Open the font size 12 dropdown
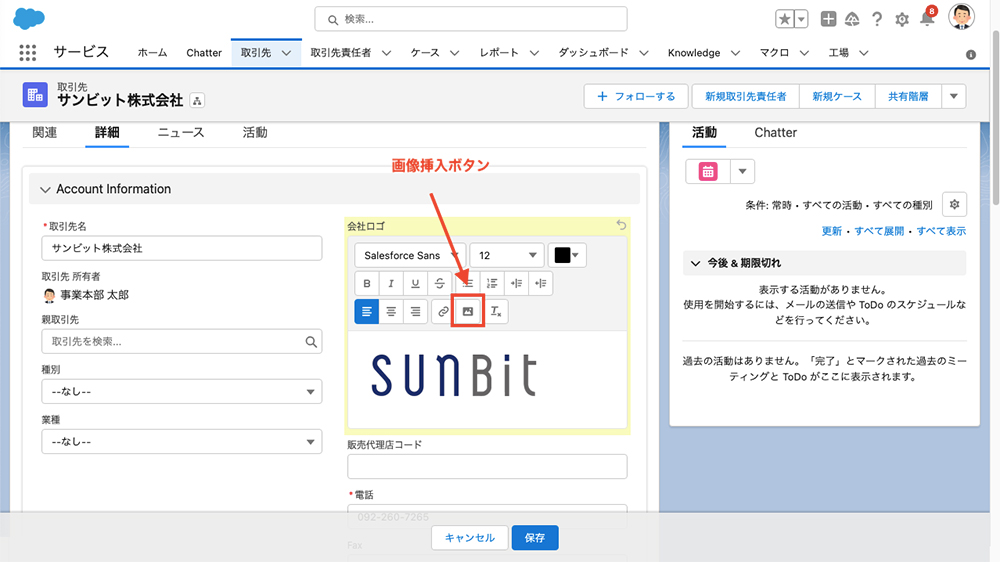1000x562 pixels. [506, 255]
